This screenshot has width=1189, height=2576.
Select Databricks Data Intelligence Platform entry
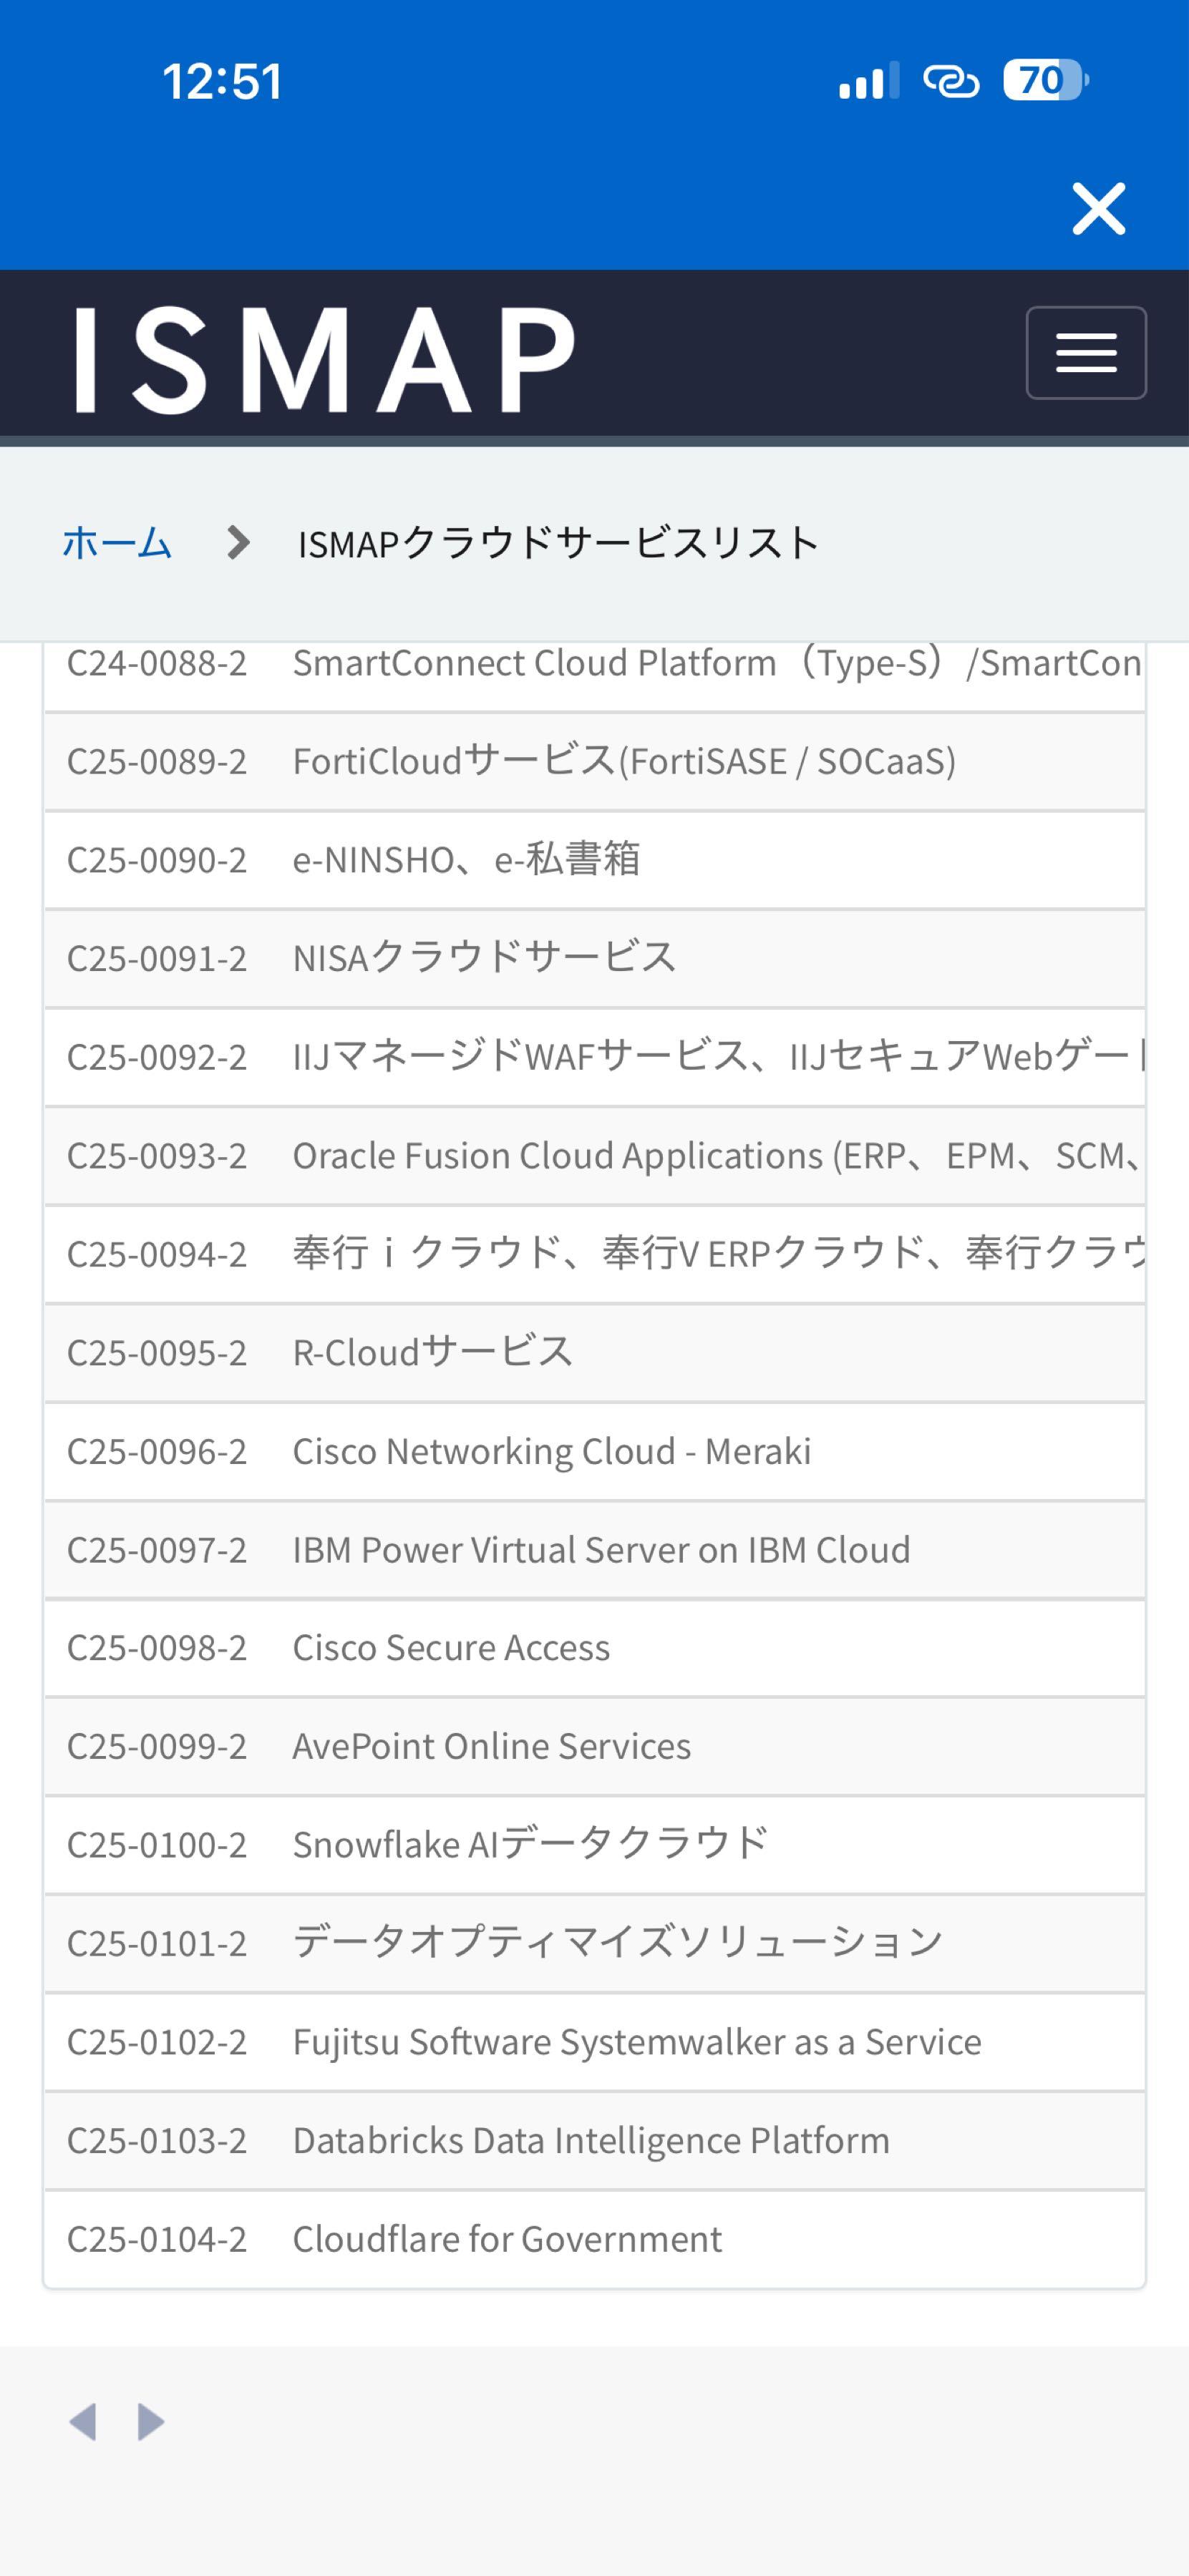(x=590, y=2140)
